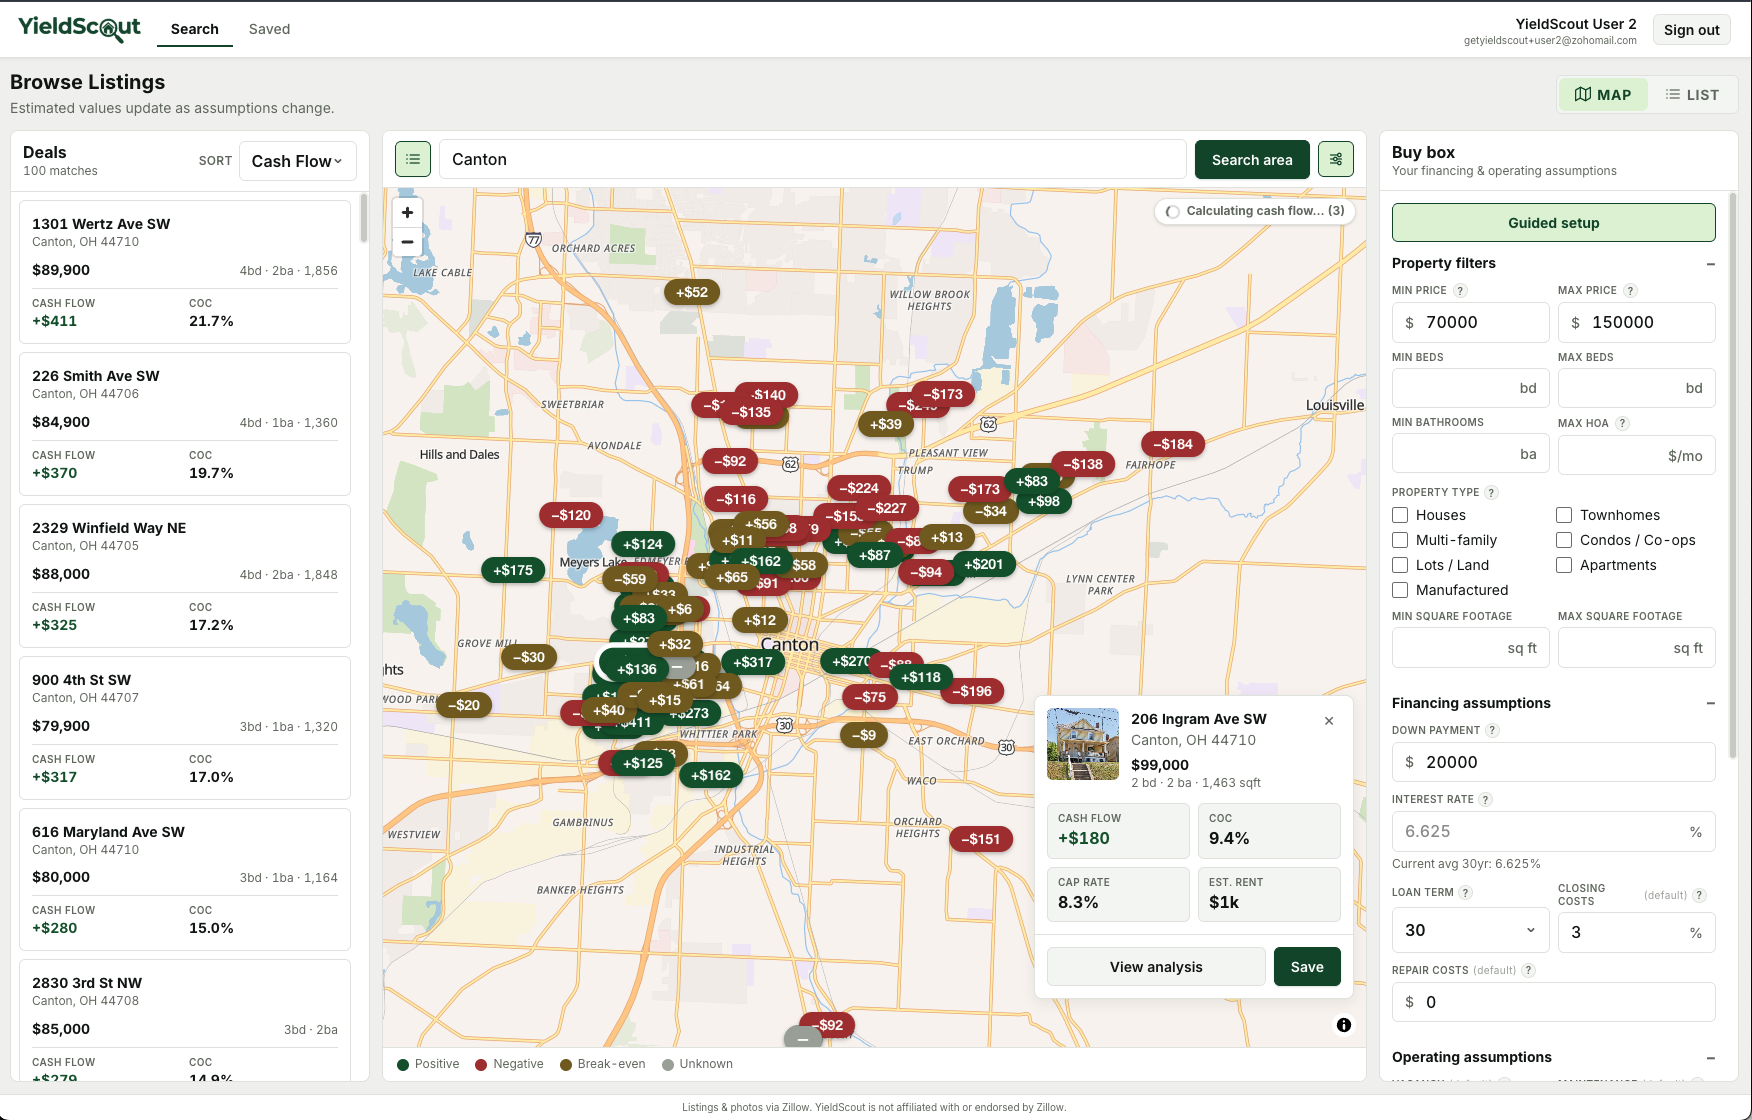Click the Max Price input field
This screenshot has width=1752, height=1120.
click(1636, 322)
